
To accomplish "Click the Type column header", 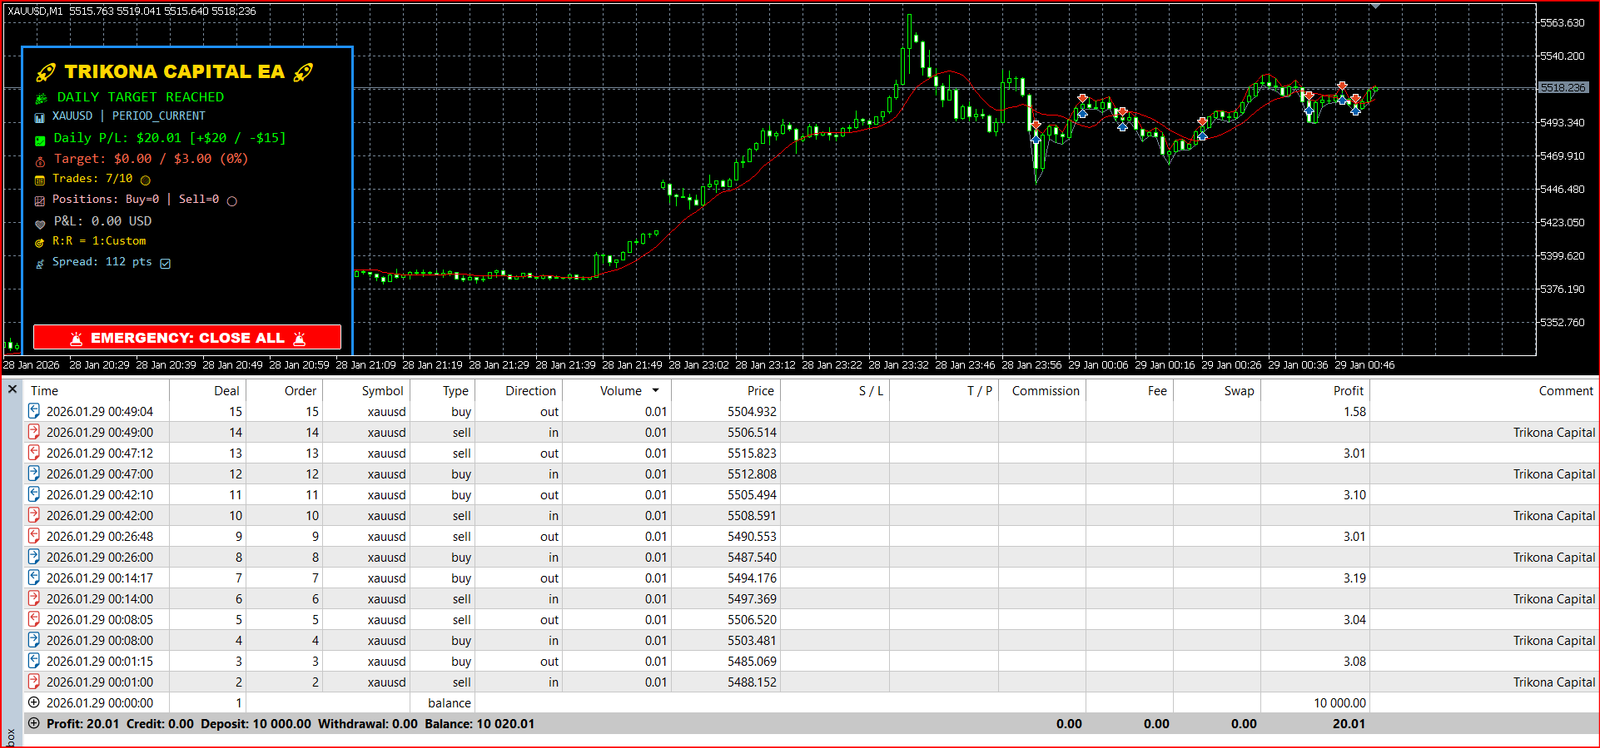I will 456,391.
